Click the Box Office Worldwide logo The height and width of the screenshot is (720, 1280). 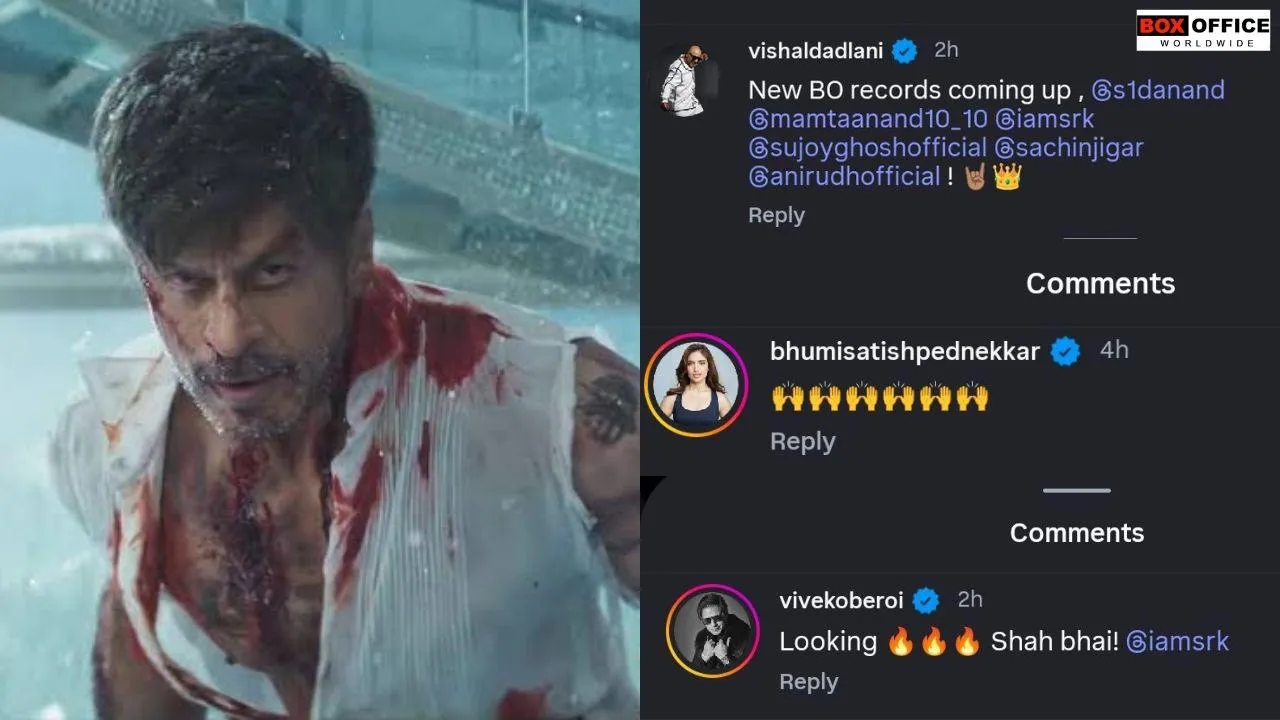pos(1203,31)
